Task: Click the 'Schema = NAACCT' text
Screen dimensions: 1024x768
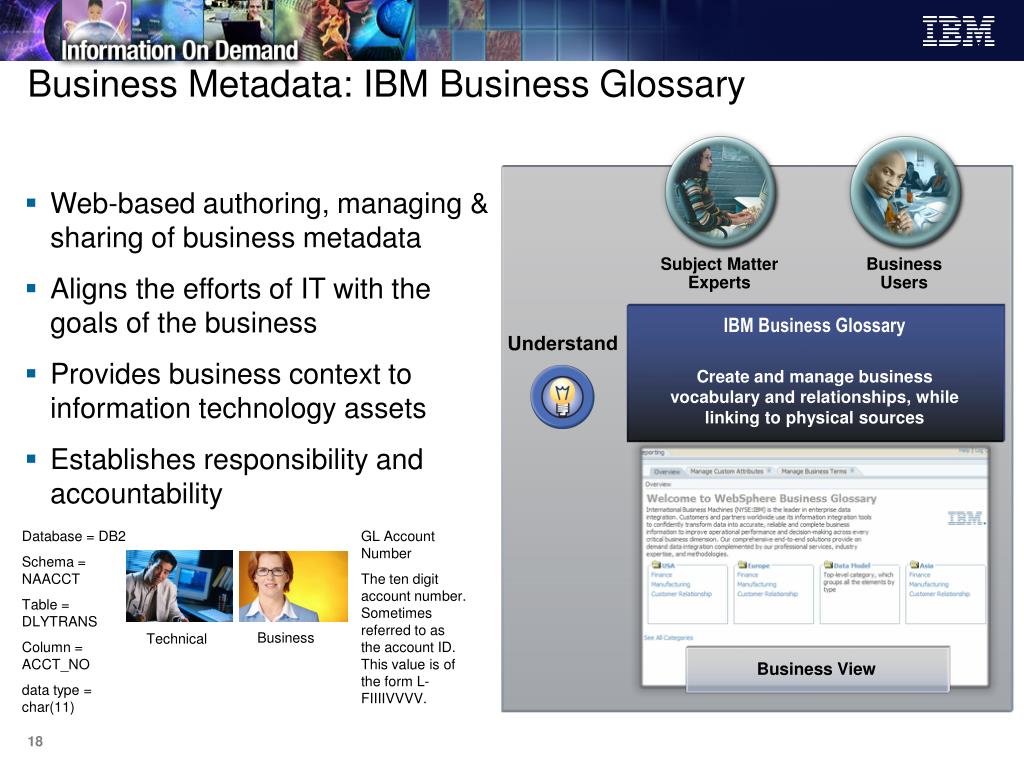Action: pyautogui.click(x=54, y=570)
